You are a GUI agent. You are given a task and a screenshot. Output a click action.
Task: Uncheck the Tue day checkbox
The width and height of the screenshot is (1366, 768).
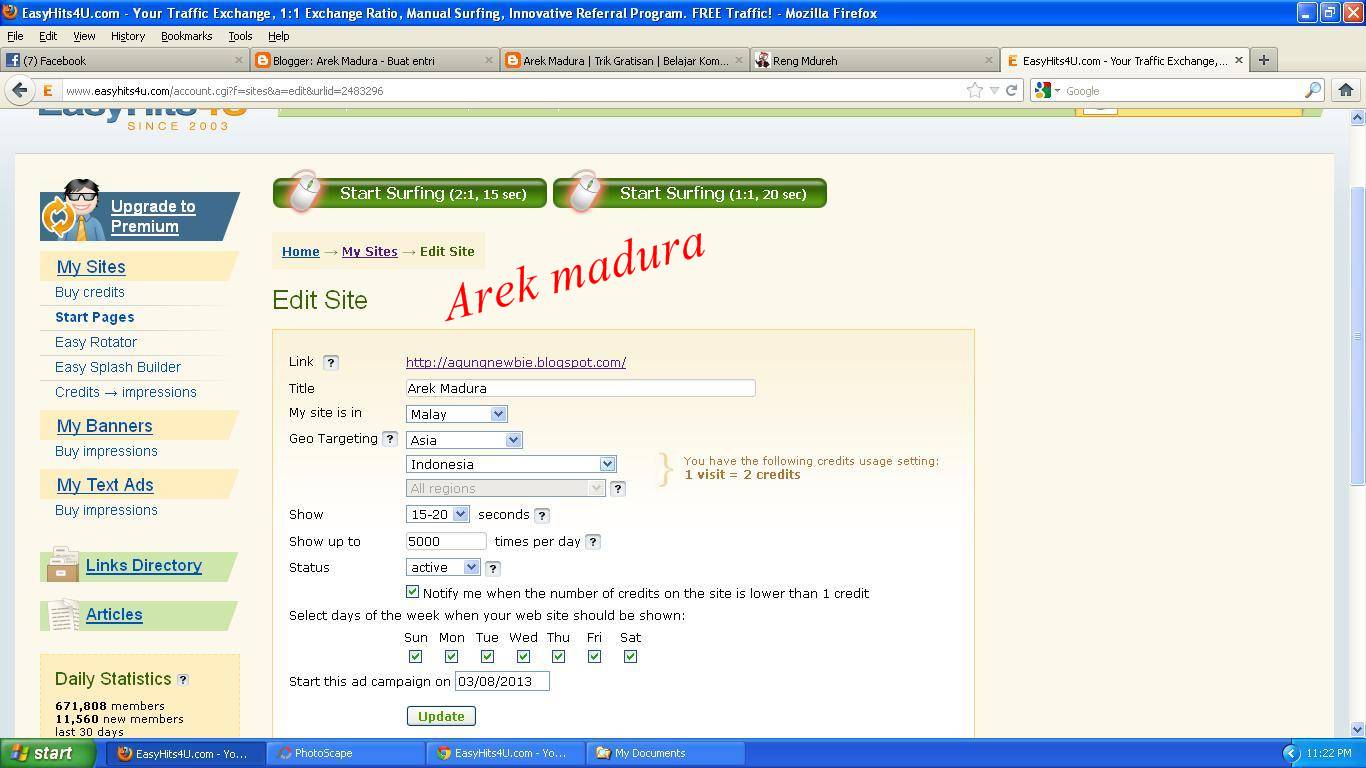[x=487, y=657]
